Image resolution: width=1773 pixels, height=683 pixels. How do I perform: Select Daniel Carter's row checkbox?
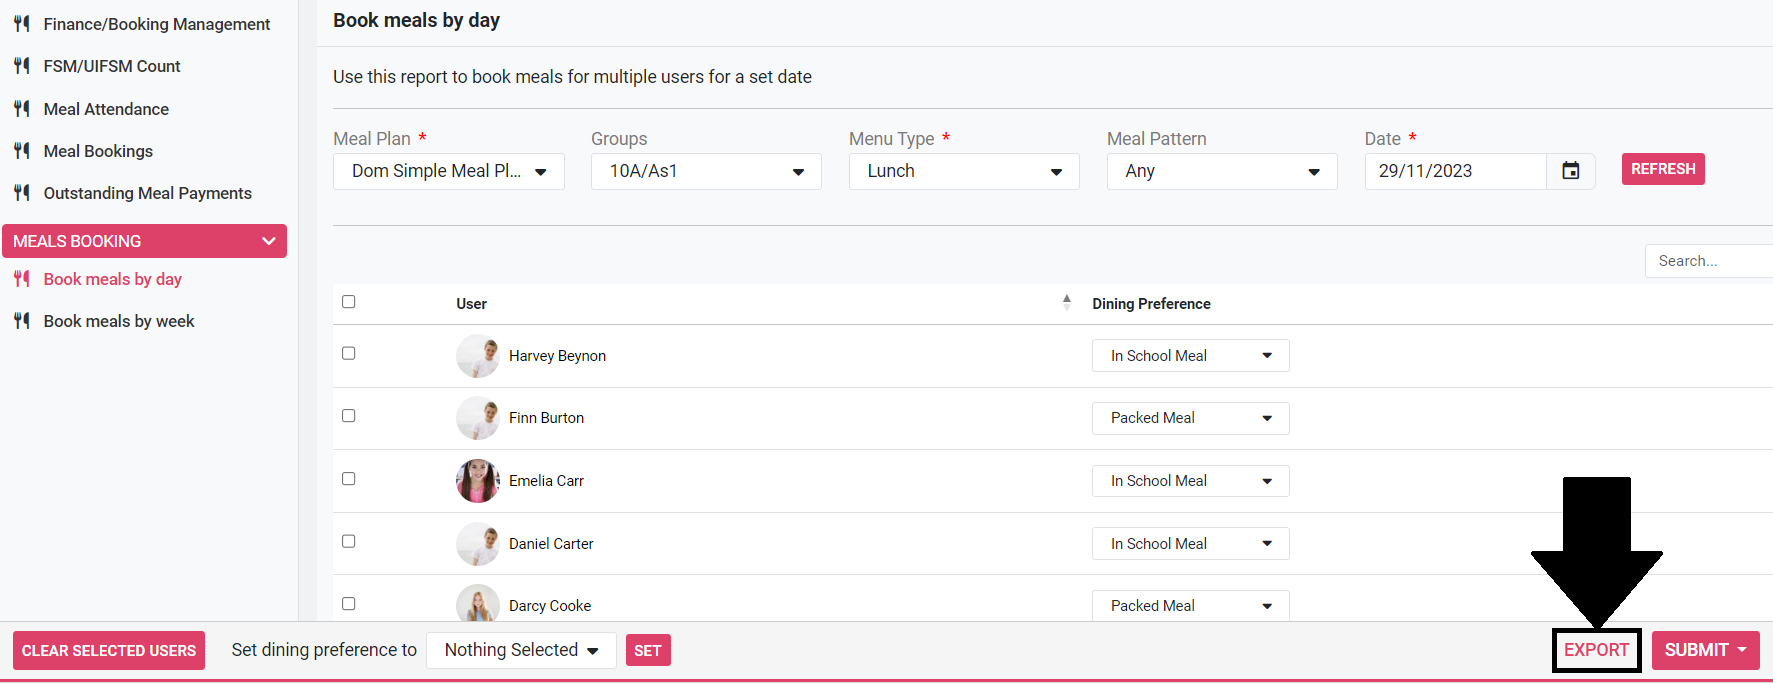coord(349,541)
